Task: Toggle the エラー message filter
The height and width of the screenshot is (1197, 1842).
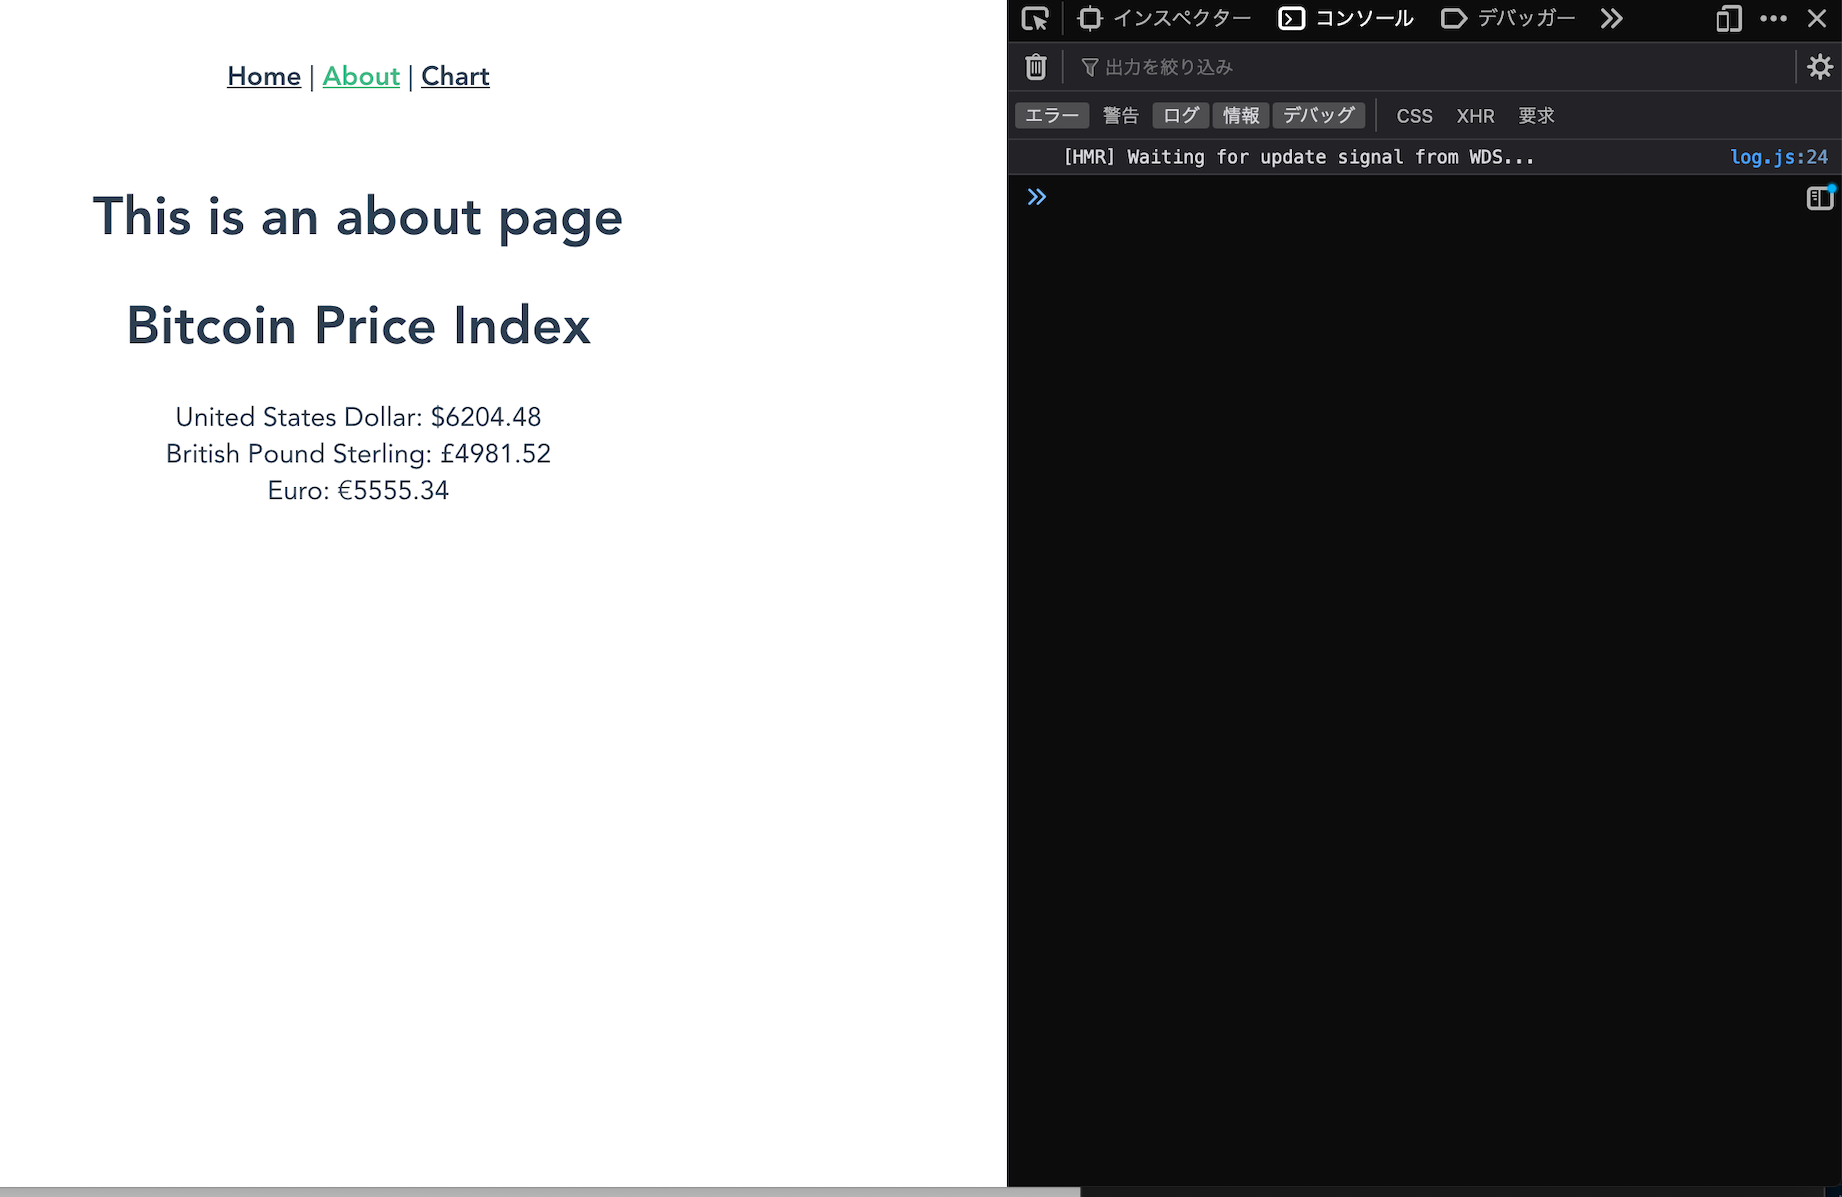Action: (1051, 115)
